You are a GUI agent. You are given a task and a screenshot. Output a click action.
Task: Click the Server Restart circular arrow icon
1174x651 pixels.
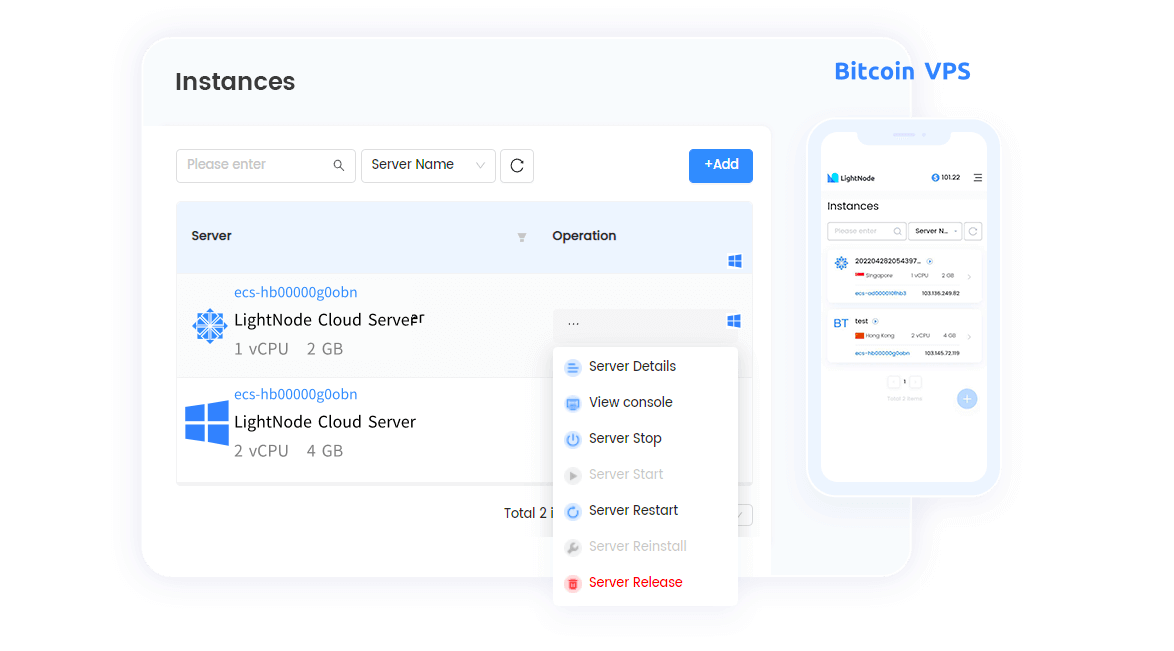tap(573, 512)
